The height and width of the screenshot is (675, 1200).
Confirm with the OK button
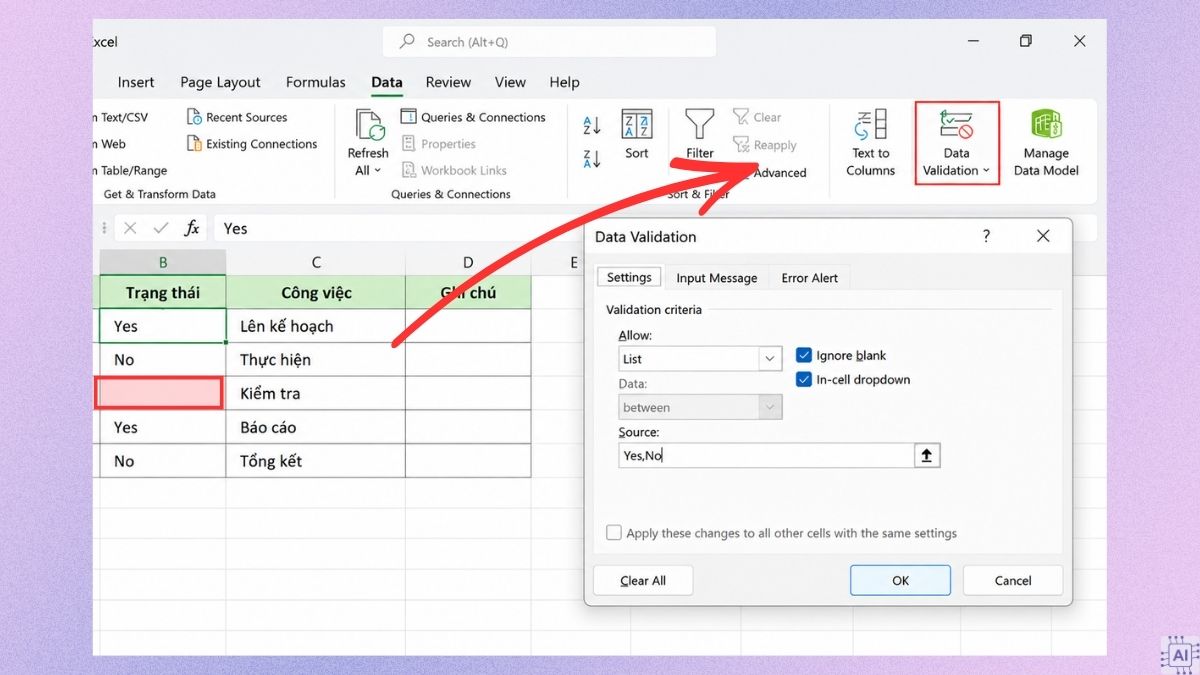(x=900, y=580)
